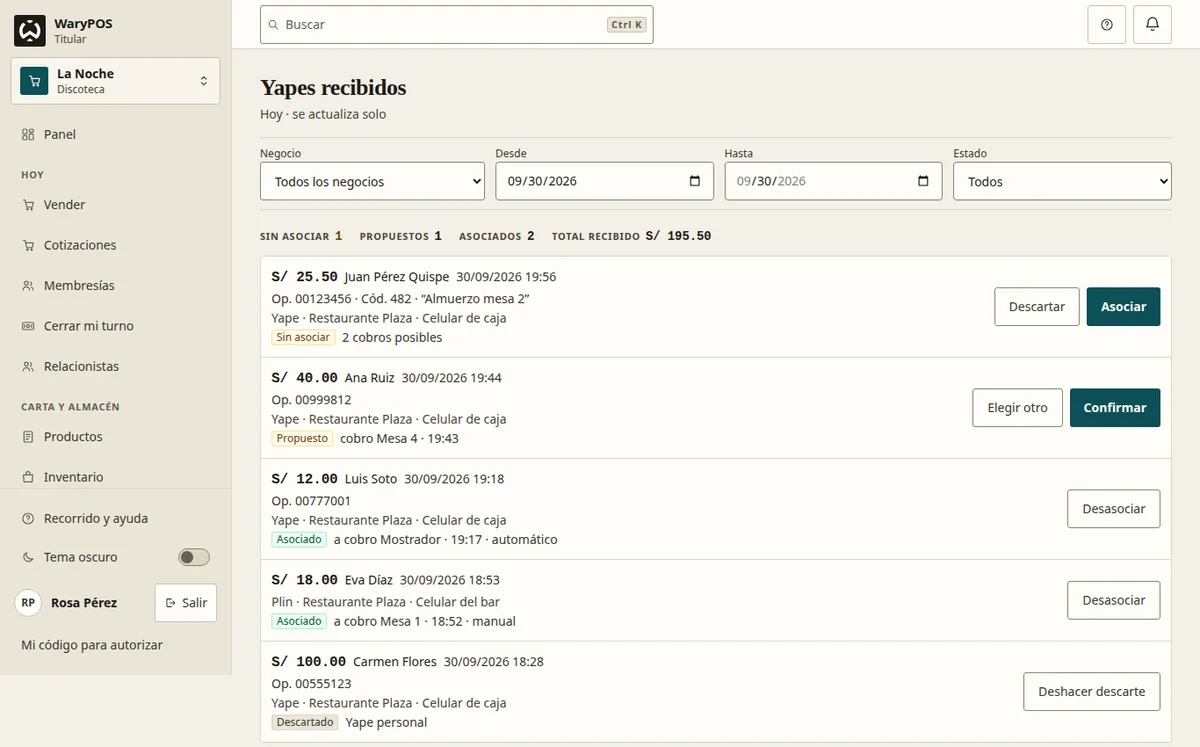Click Descartar on the S/ 25.50 yape
This screenshot has width=1200, height=747.
click(x=1037, y=307)
